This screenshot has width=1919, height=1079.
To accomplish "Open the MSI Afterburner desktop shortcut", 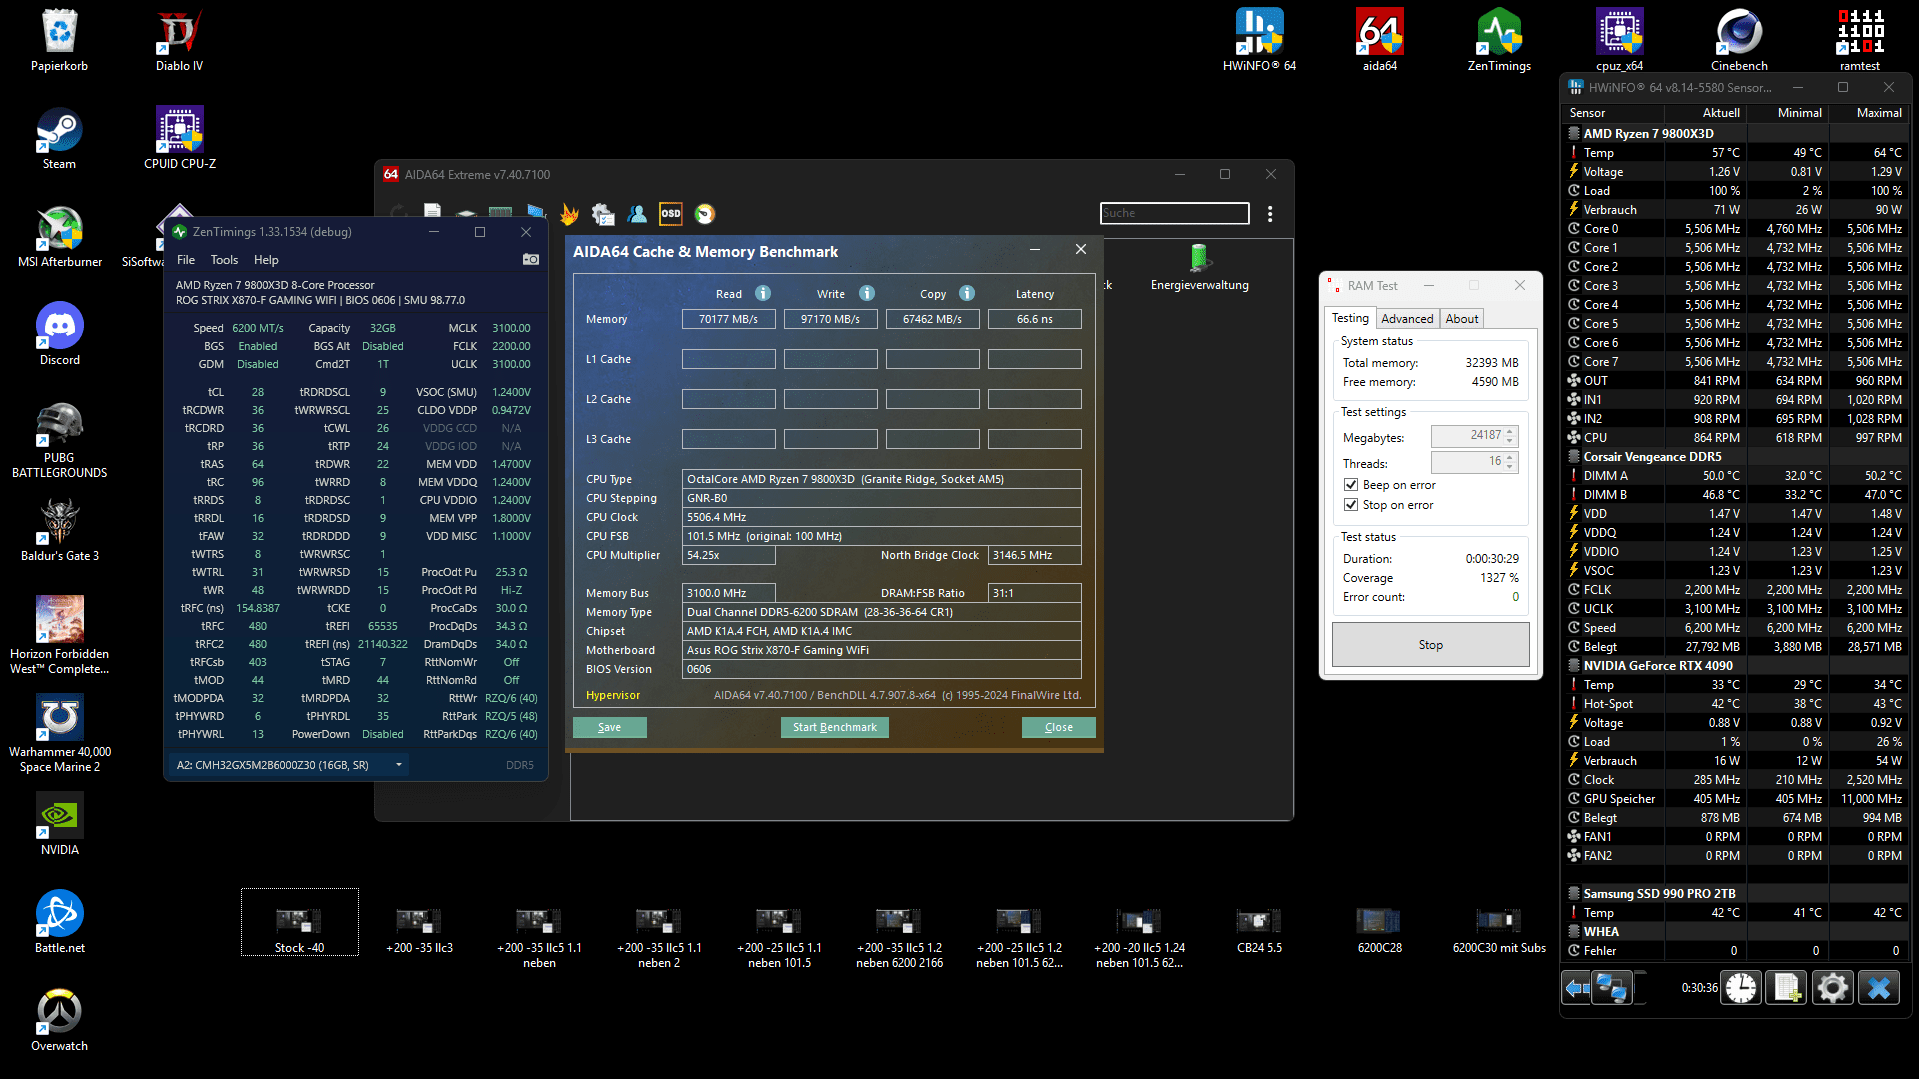I will click(x=60, y=236).
